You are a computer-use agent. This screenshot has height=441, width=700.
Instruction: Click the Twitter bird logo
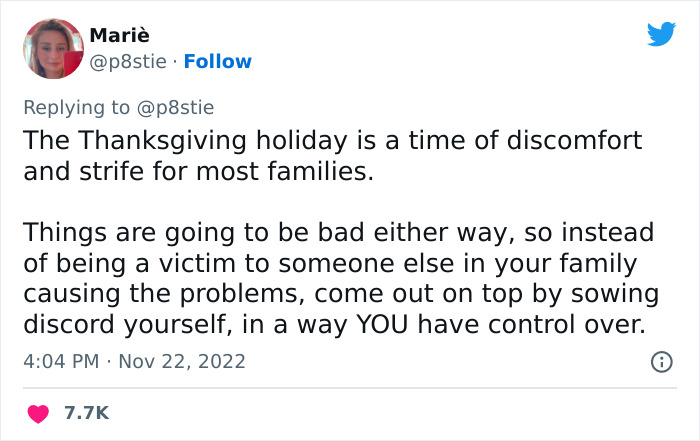(x=661, y=34)
